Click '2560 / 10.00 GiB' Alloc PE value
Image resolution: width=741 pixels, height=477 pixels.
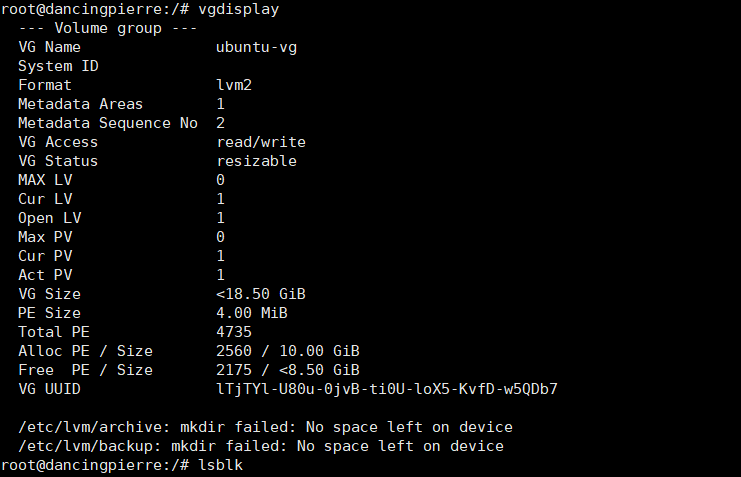(288, 351)
